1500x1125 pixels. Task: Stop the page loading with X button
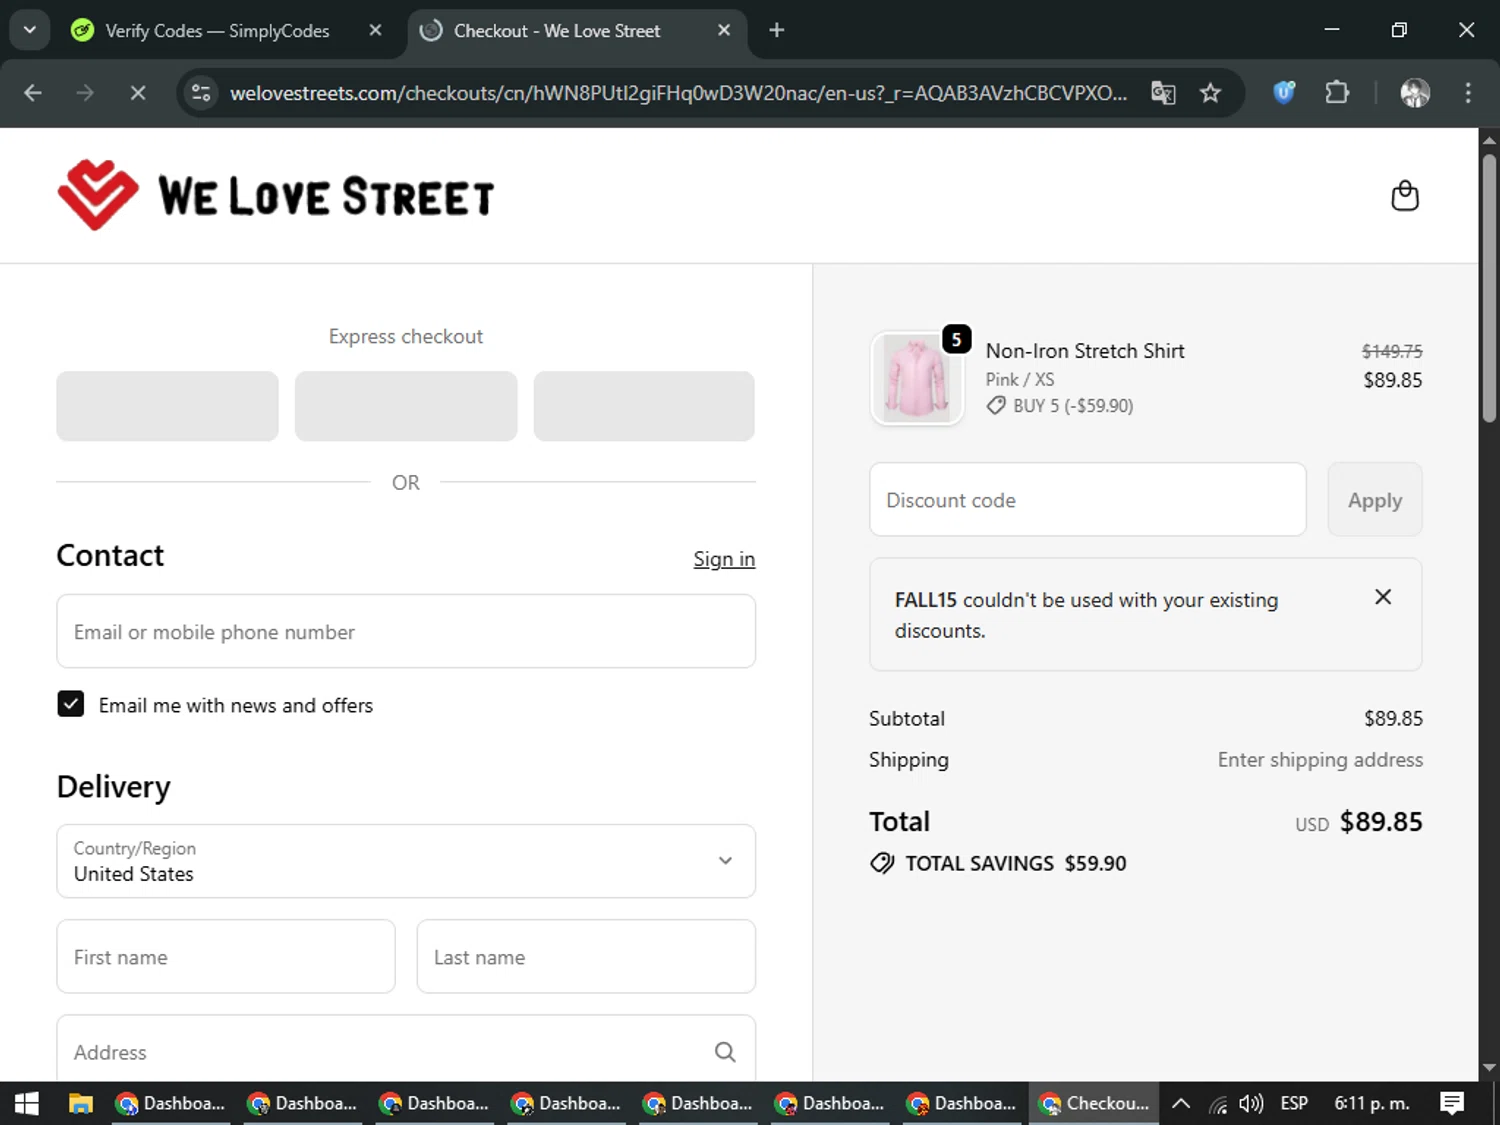[138, 93]
